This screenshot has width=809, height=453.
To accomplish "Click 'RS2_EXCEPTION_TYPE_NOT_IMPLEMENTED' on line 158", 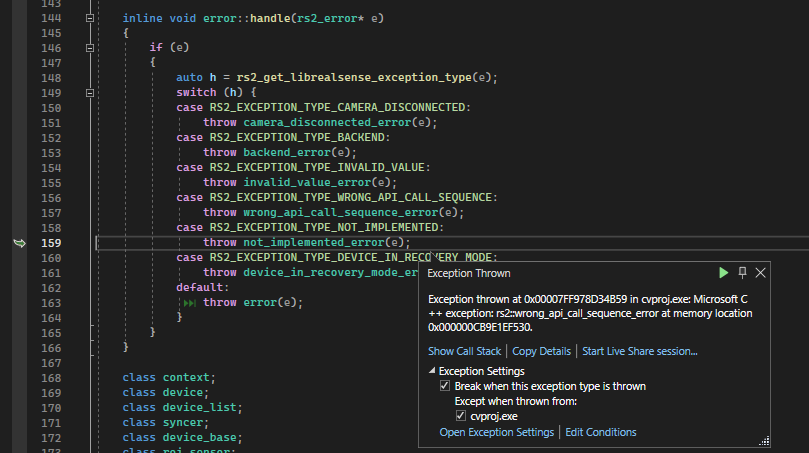I will (x=323, y=228).
